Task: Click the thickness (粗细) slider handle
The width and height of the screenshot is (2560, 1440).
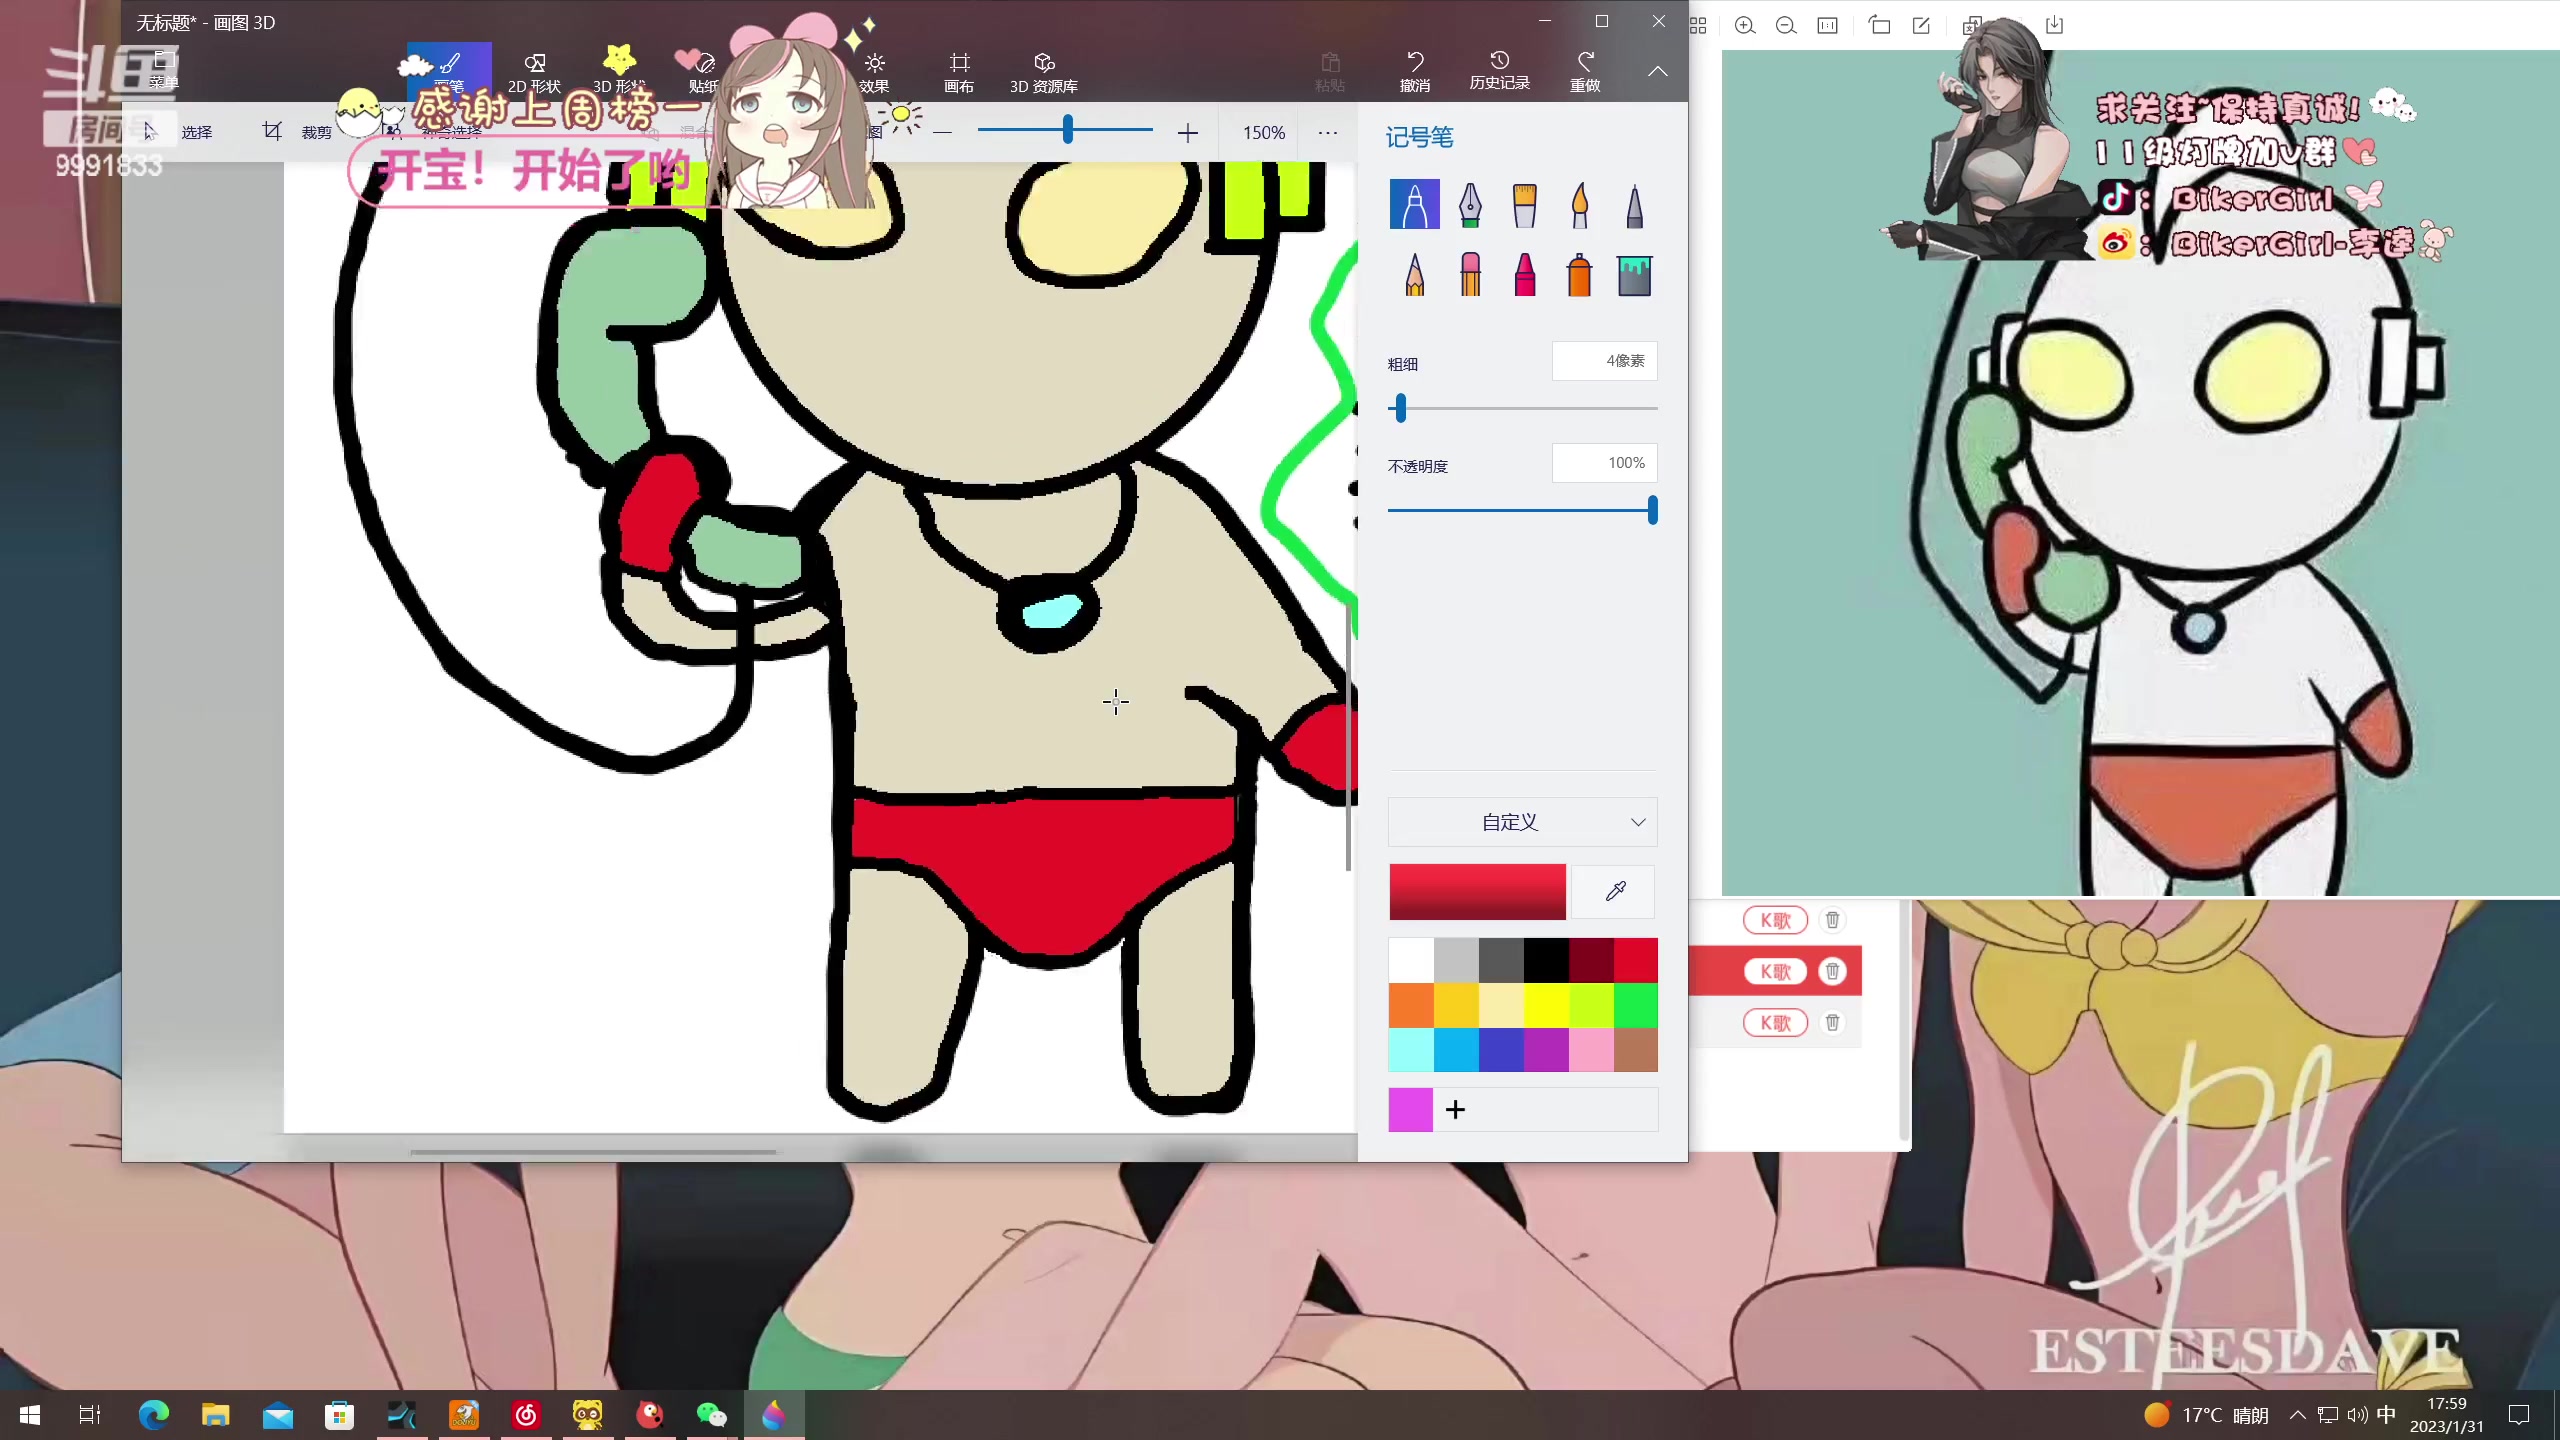Action: (x=1400, y=408)
